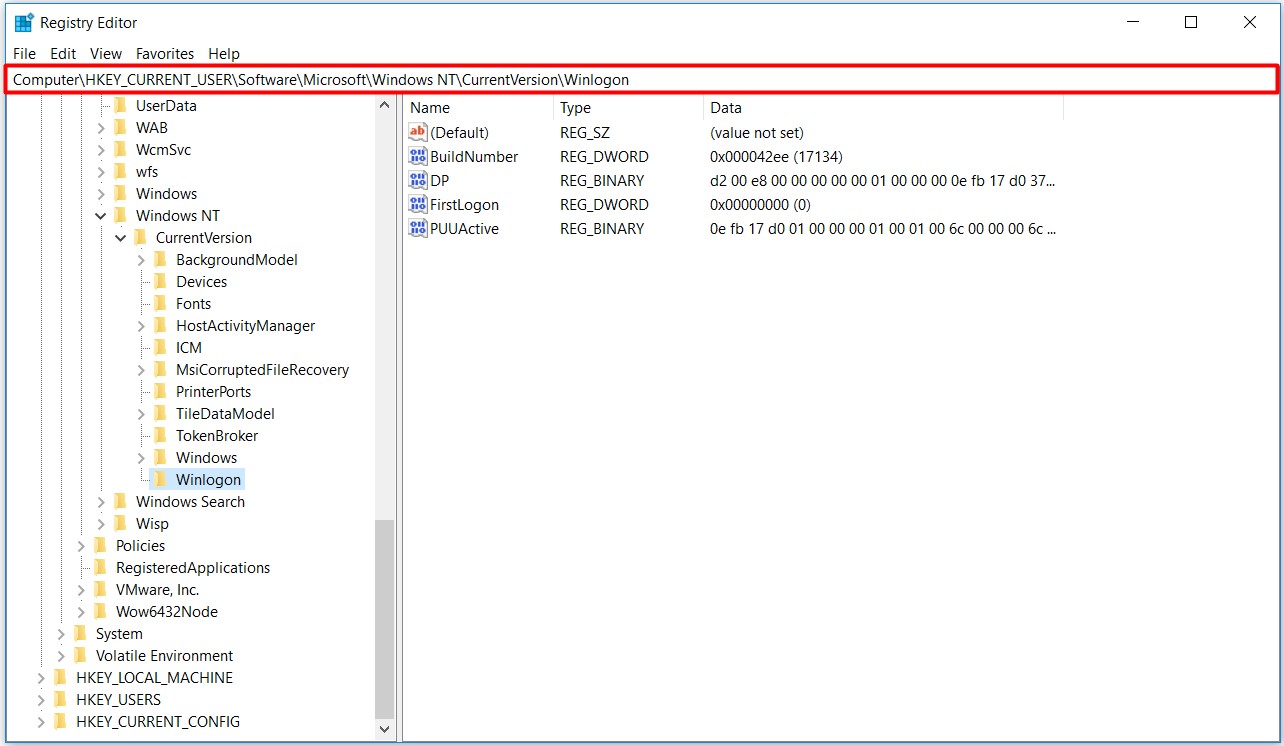Select the BuildNumber value name
The width and height of the screenshot is (1284, 746).
474,156
